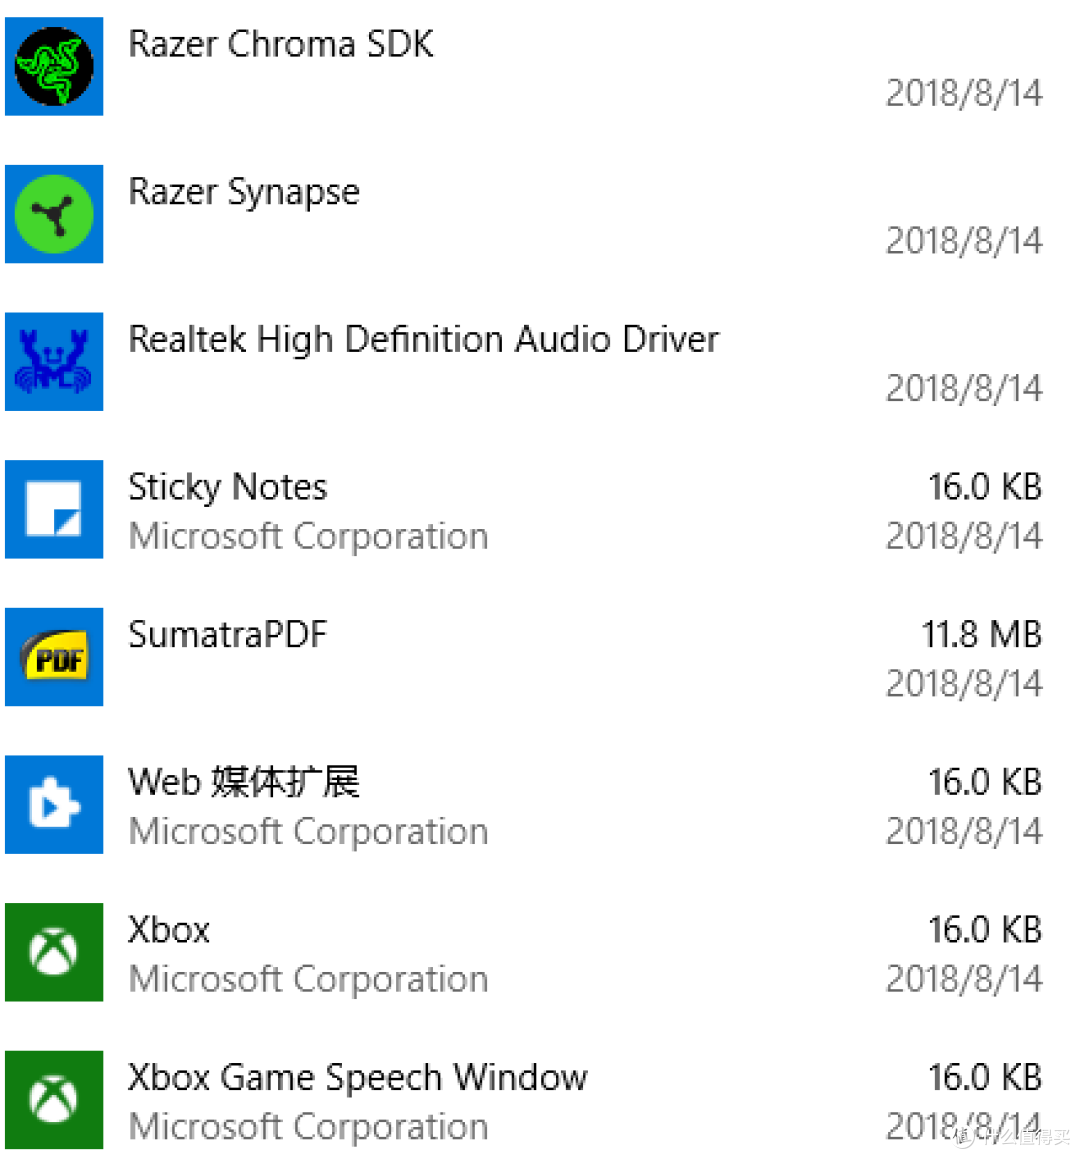Click 16.0 KB size of Xbox Game Speech Window
The height and width of the screenshot is (1159, 1080).
(985, 1078)
